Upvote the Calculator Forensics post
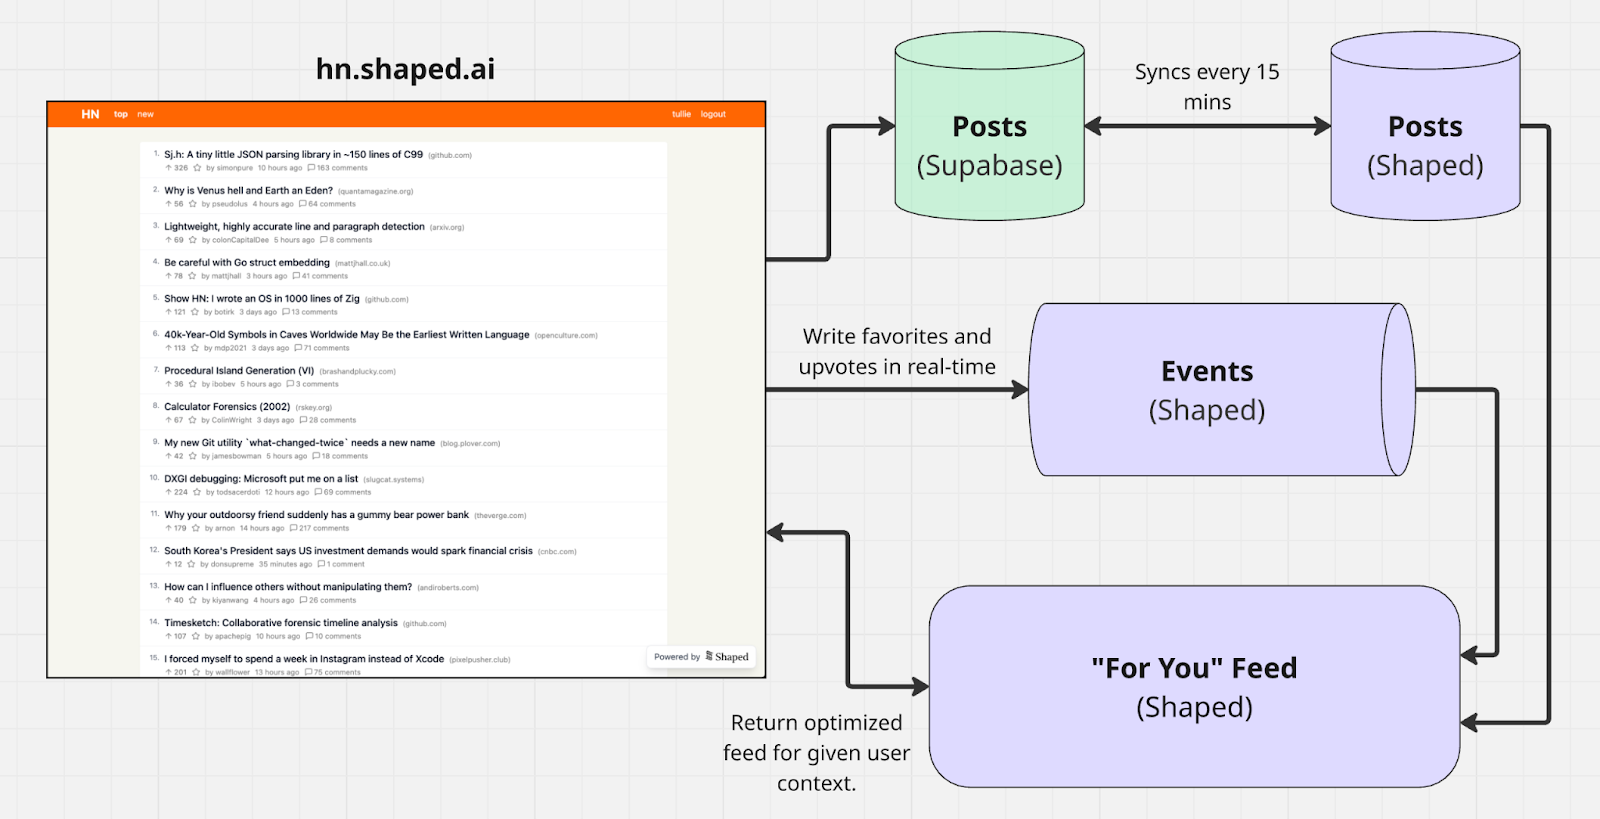This screenshot has width=1600, height=819. coord(168,420)
